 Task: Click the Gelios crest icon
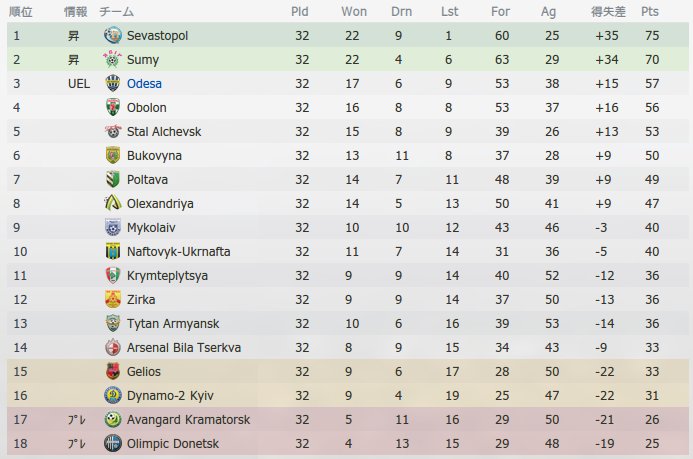tap(113, 371)
